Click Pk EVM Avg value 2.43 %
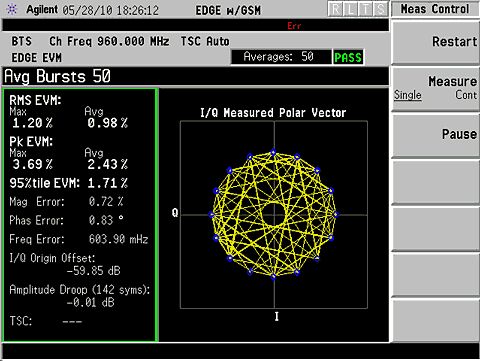480x361 pixels. click(108, 164)
